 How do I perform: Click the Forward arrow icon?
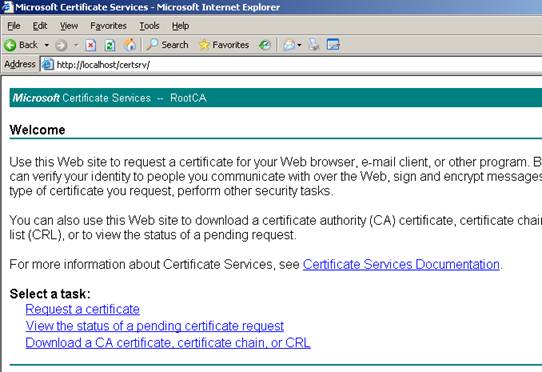click(x=61, y=45)
